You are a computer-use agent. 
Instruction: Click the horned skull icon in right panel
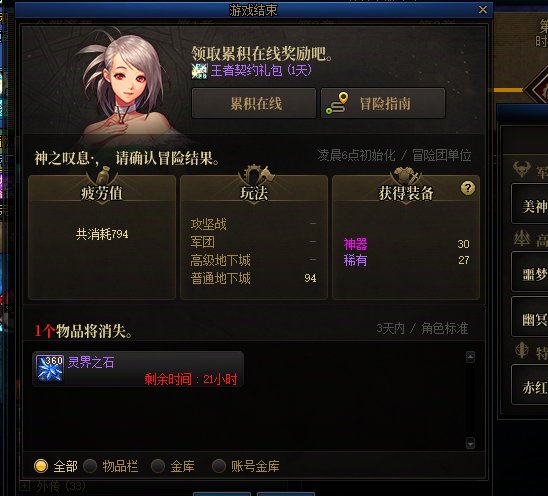[x=521, y=169]
